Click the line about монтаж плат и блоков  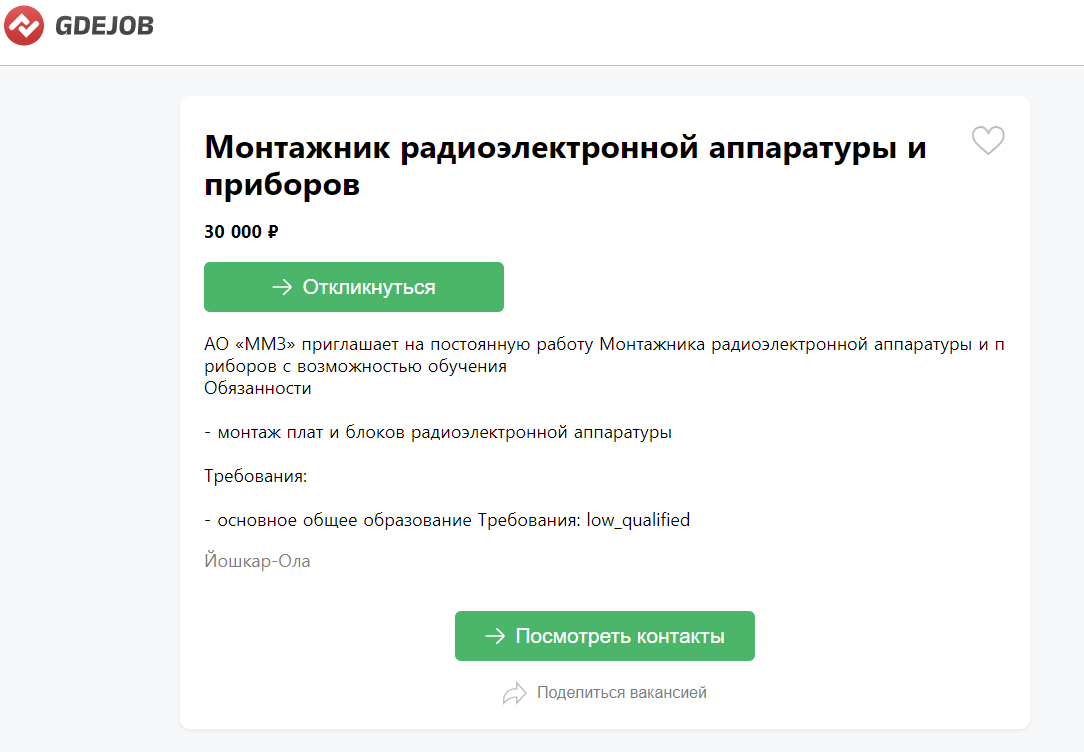pos(438,432)
